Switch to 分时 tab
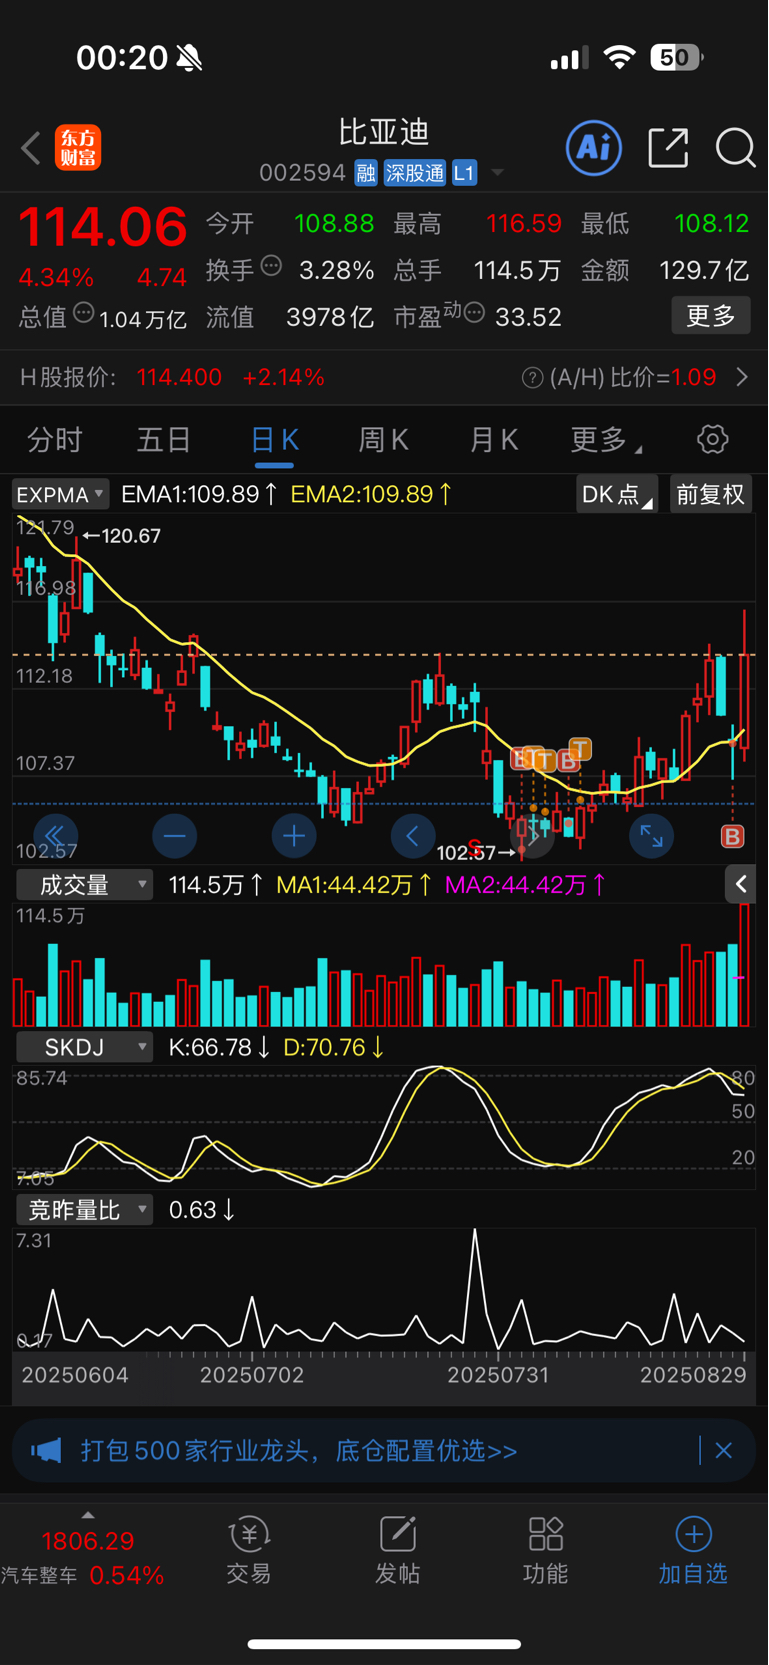Screen dimensions: 769x1665 pos(55,439)
